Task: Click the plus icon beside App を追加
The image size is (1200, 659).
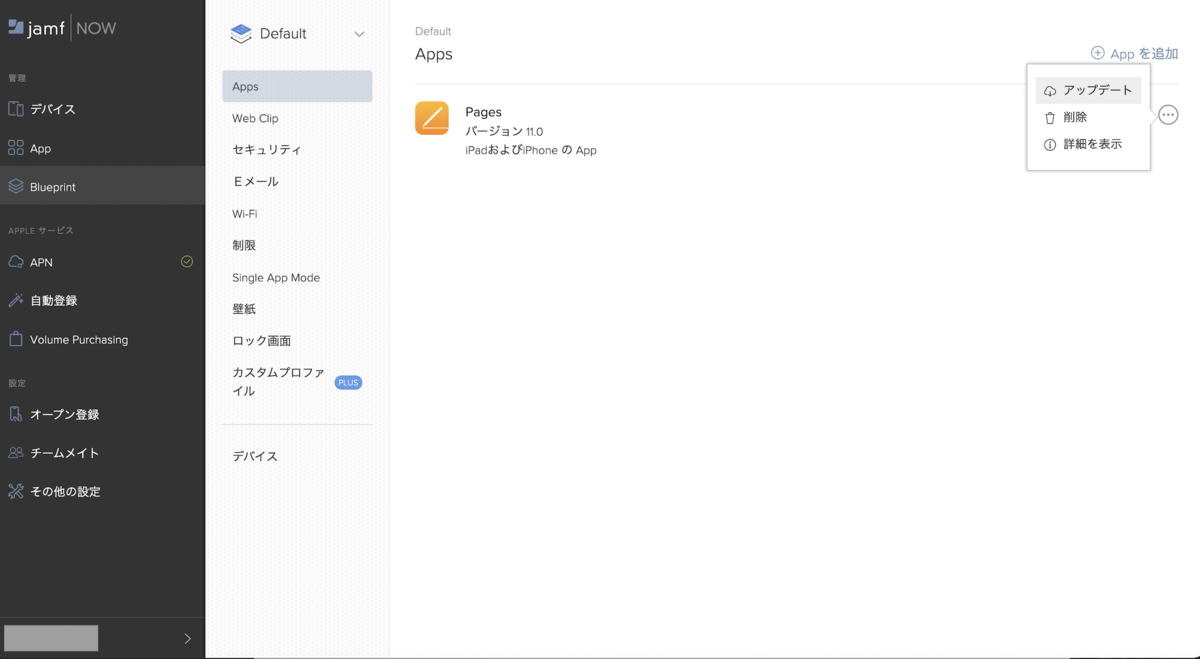Action: pos(1098,53)
